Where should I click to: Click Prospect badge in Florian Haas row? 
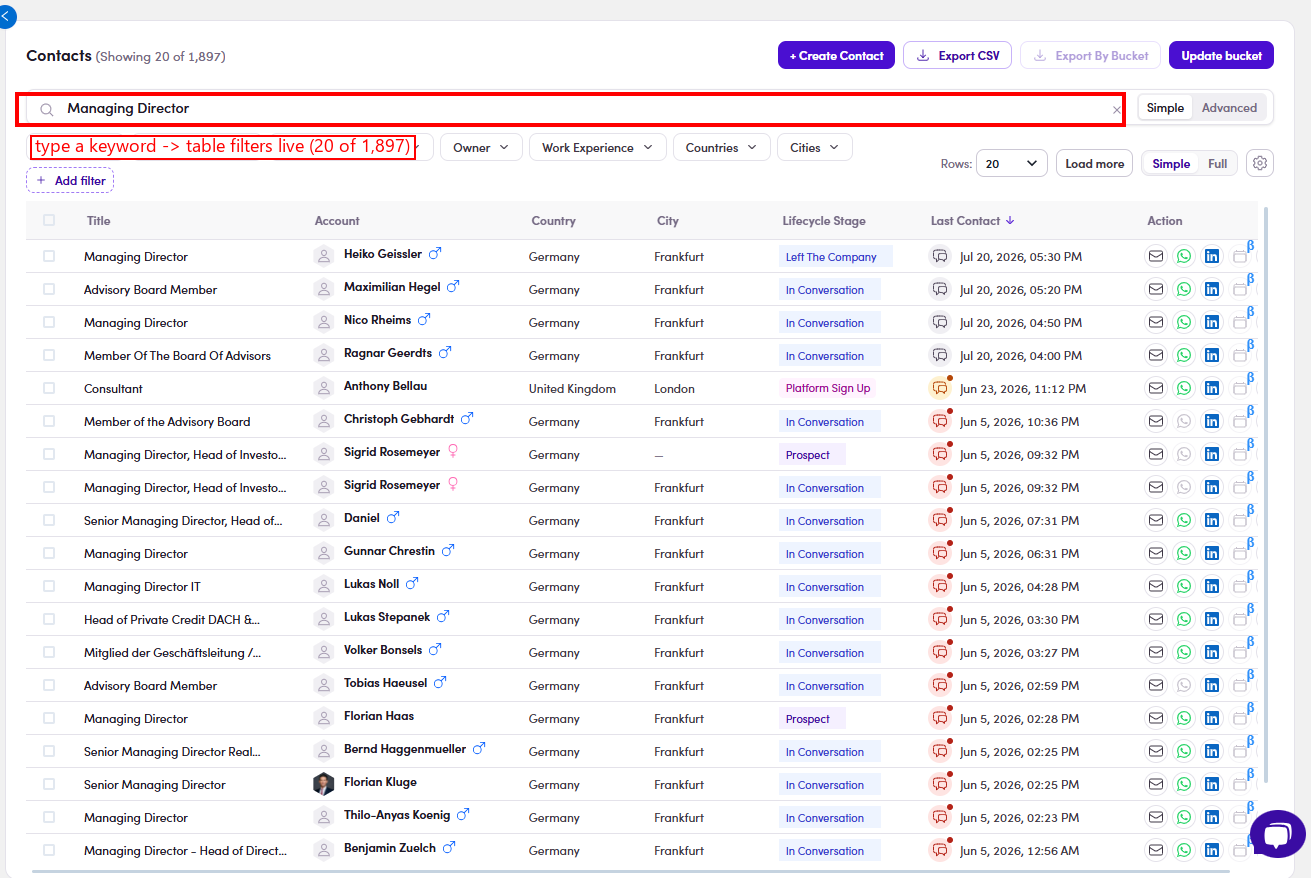click(812, 719)
